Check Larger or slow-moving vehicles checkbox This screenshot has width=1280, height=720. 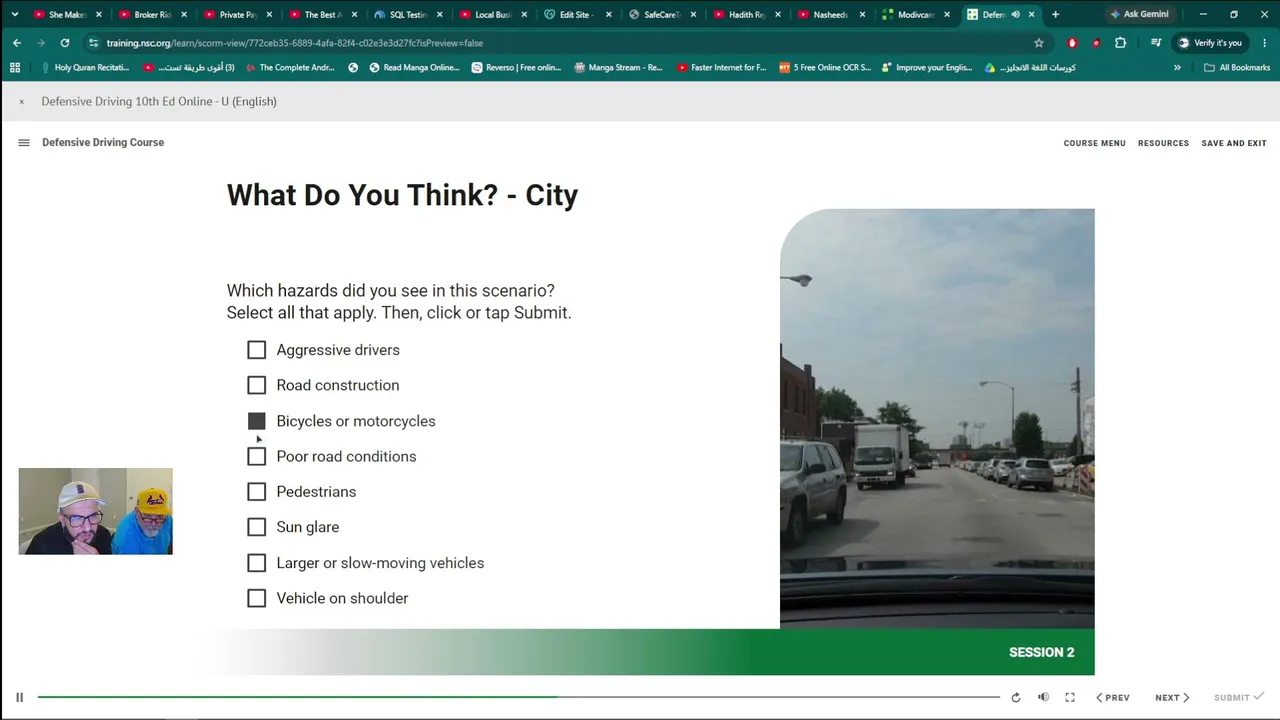pyautogui.click(x=257, y=563)
